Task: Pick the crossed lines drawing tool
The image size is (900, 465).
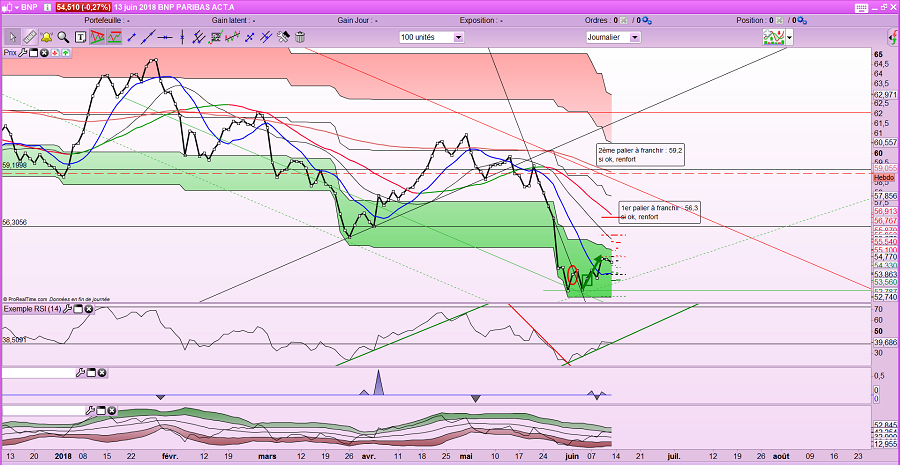Action: (x=249, y=37)
